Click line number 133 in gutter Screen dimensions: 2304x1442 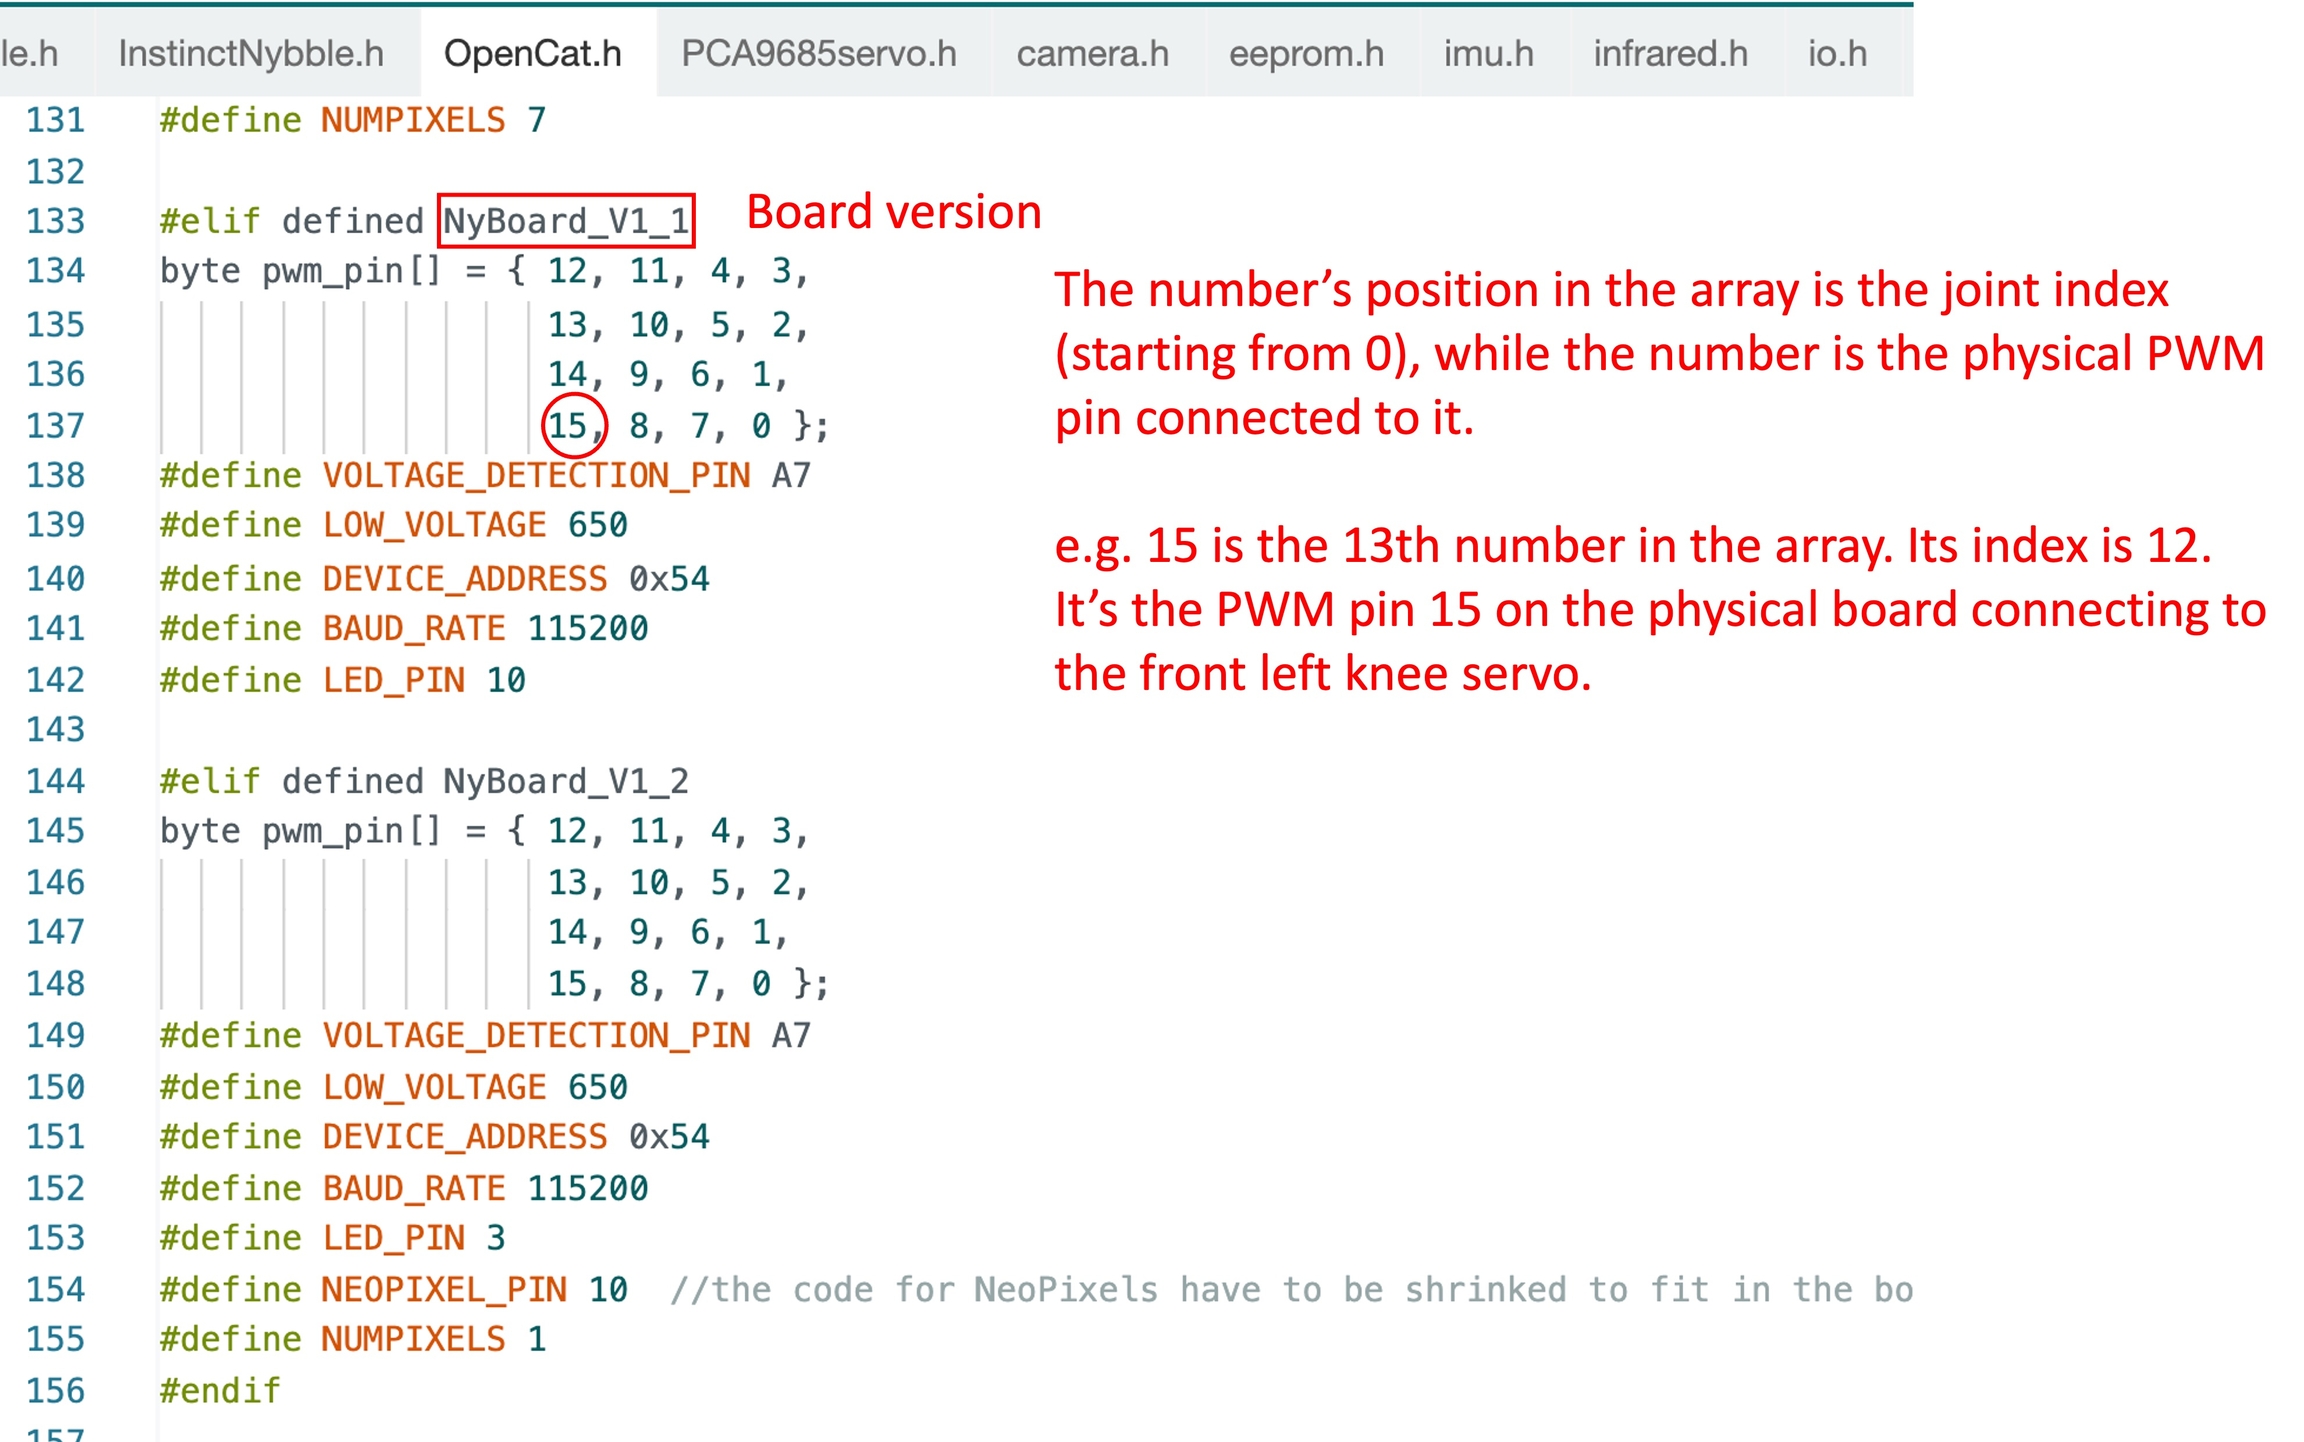click(x=55, y=221)
